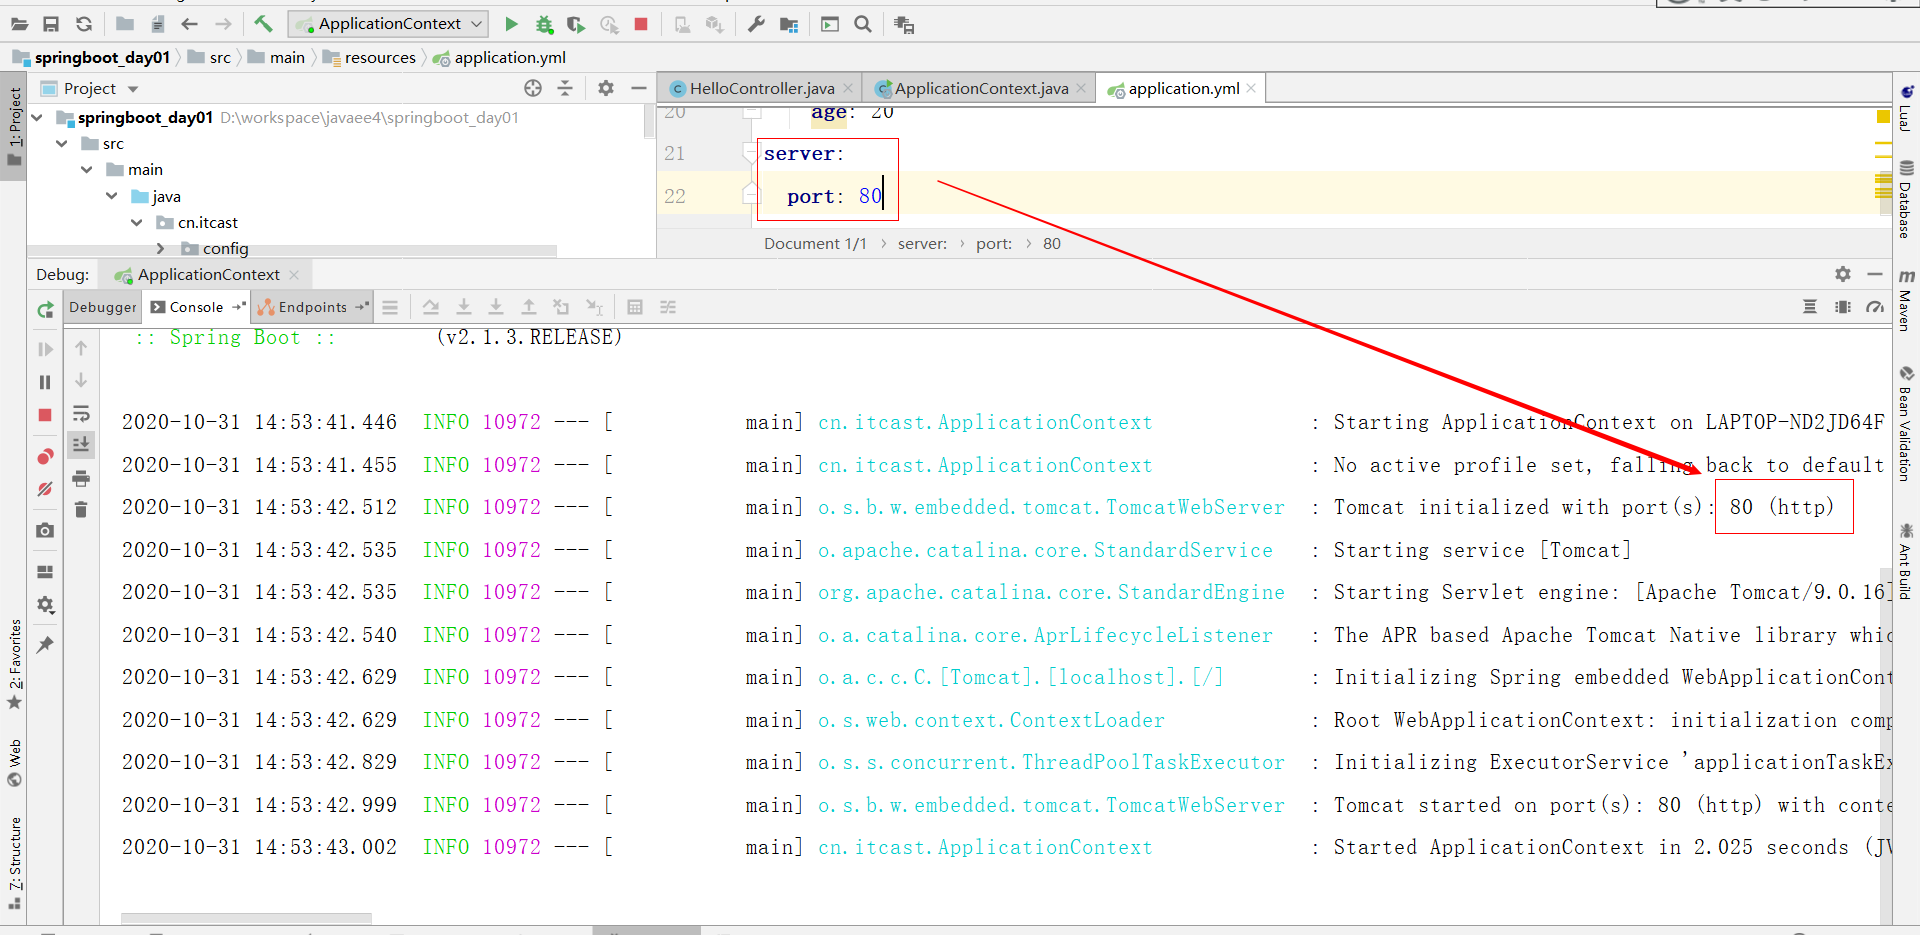The height and width of the screenshot is (935, 1920).
Task: Open the ApplicationContext run configuration dropdown
Action: point(388,23)
